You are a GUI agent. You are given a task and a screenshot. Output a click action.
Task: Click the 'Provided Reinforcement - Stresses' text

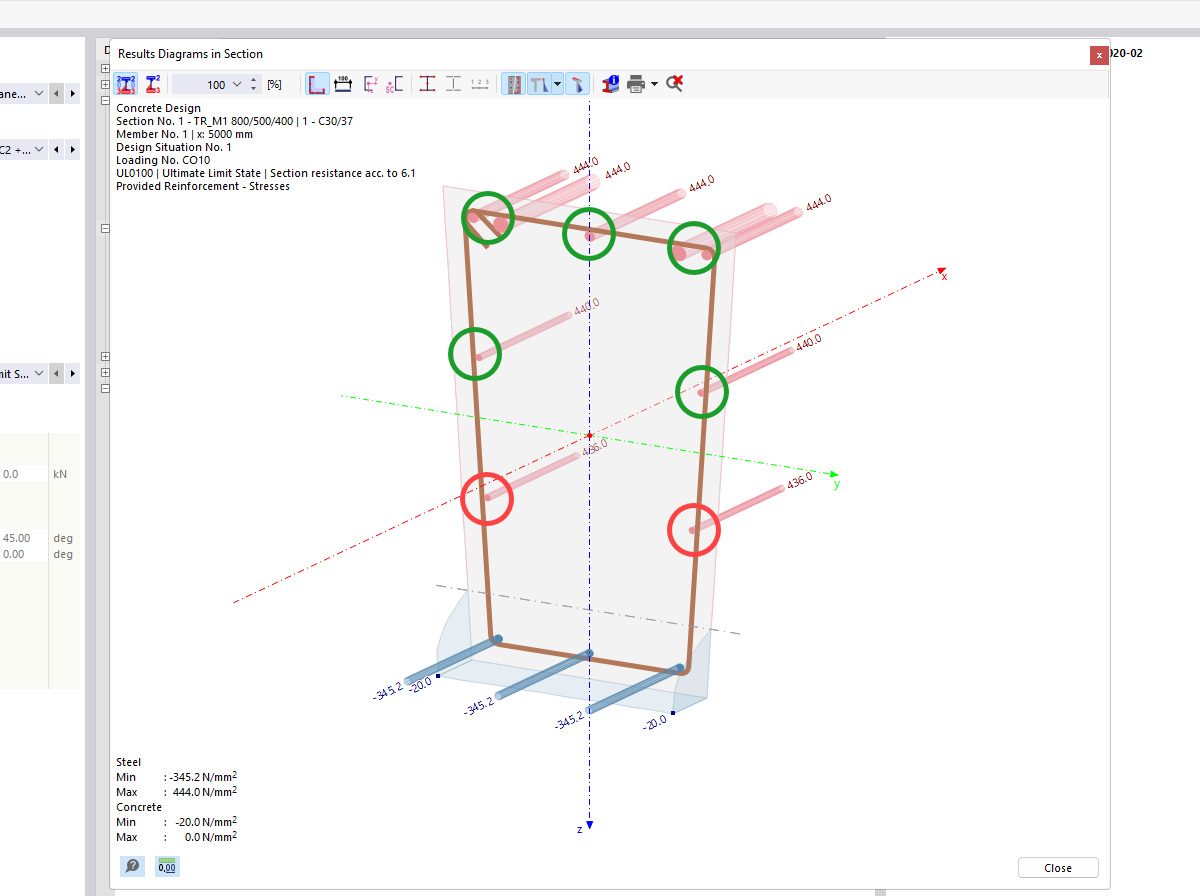coord(203,186)
